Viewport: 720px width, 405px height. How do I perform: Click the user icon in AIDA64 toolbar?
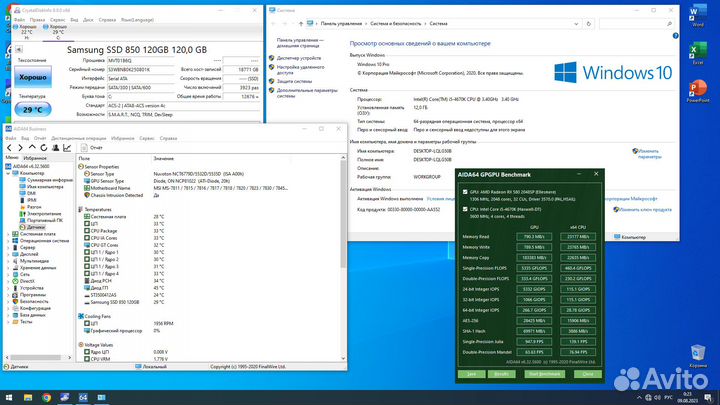[56, 147]
